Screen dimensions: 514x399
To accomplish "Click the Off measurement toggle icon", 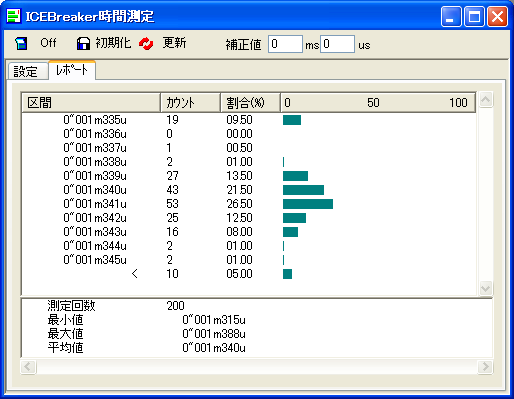I will [x=21, y=43].
